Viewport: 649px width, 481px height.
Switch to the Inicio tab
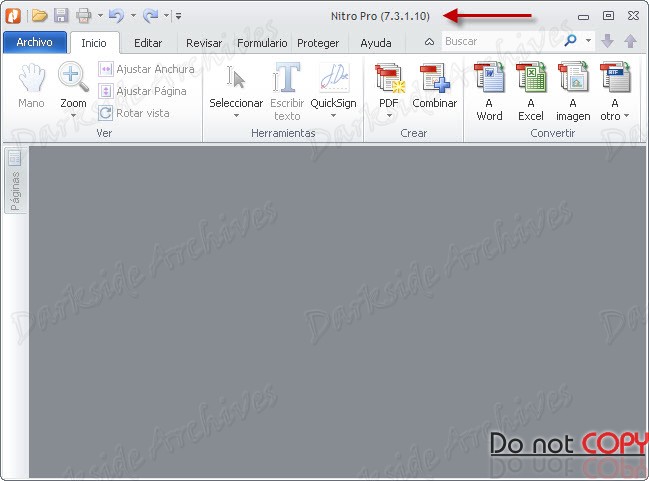[x=94, y=43]
